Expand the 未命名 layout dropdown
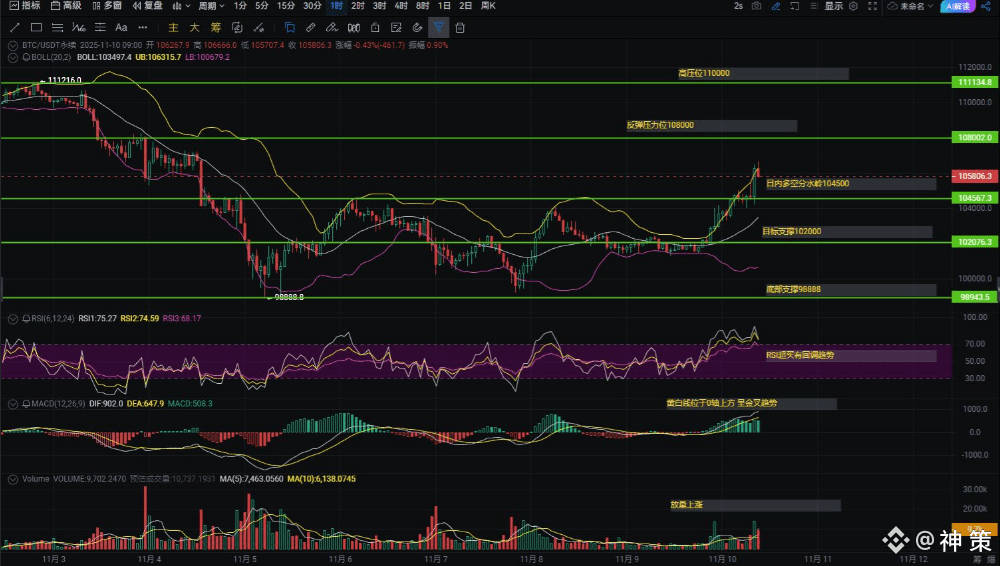The height and width of the screenshot is (566, 1000). point(910,6)
